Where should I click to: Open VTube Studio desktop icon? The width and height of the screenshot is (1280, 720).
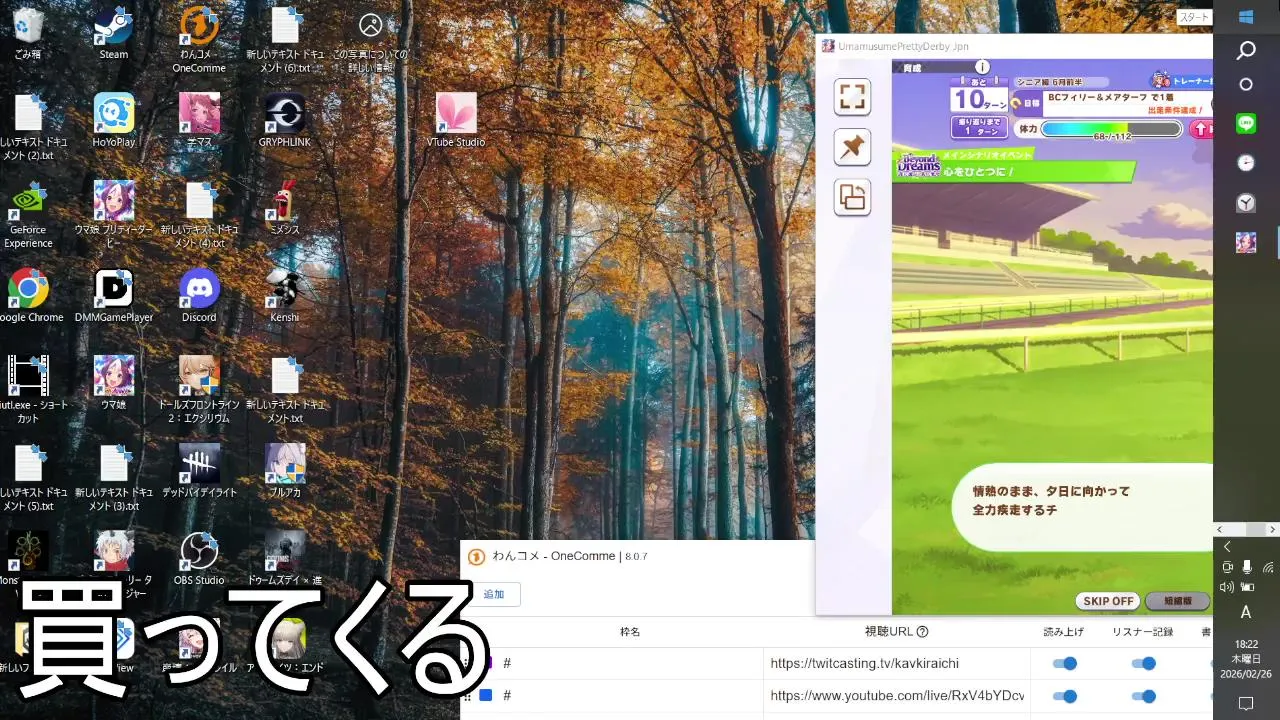(x=456, y=121)
